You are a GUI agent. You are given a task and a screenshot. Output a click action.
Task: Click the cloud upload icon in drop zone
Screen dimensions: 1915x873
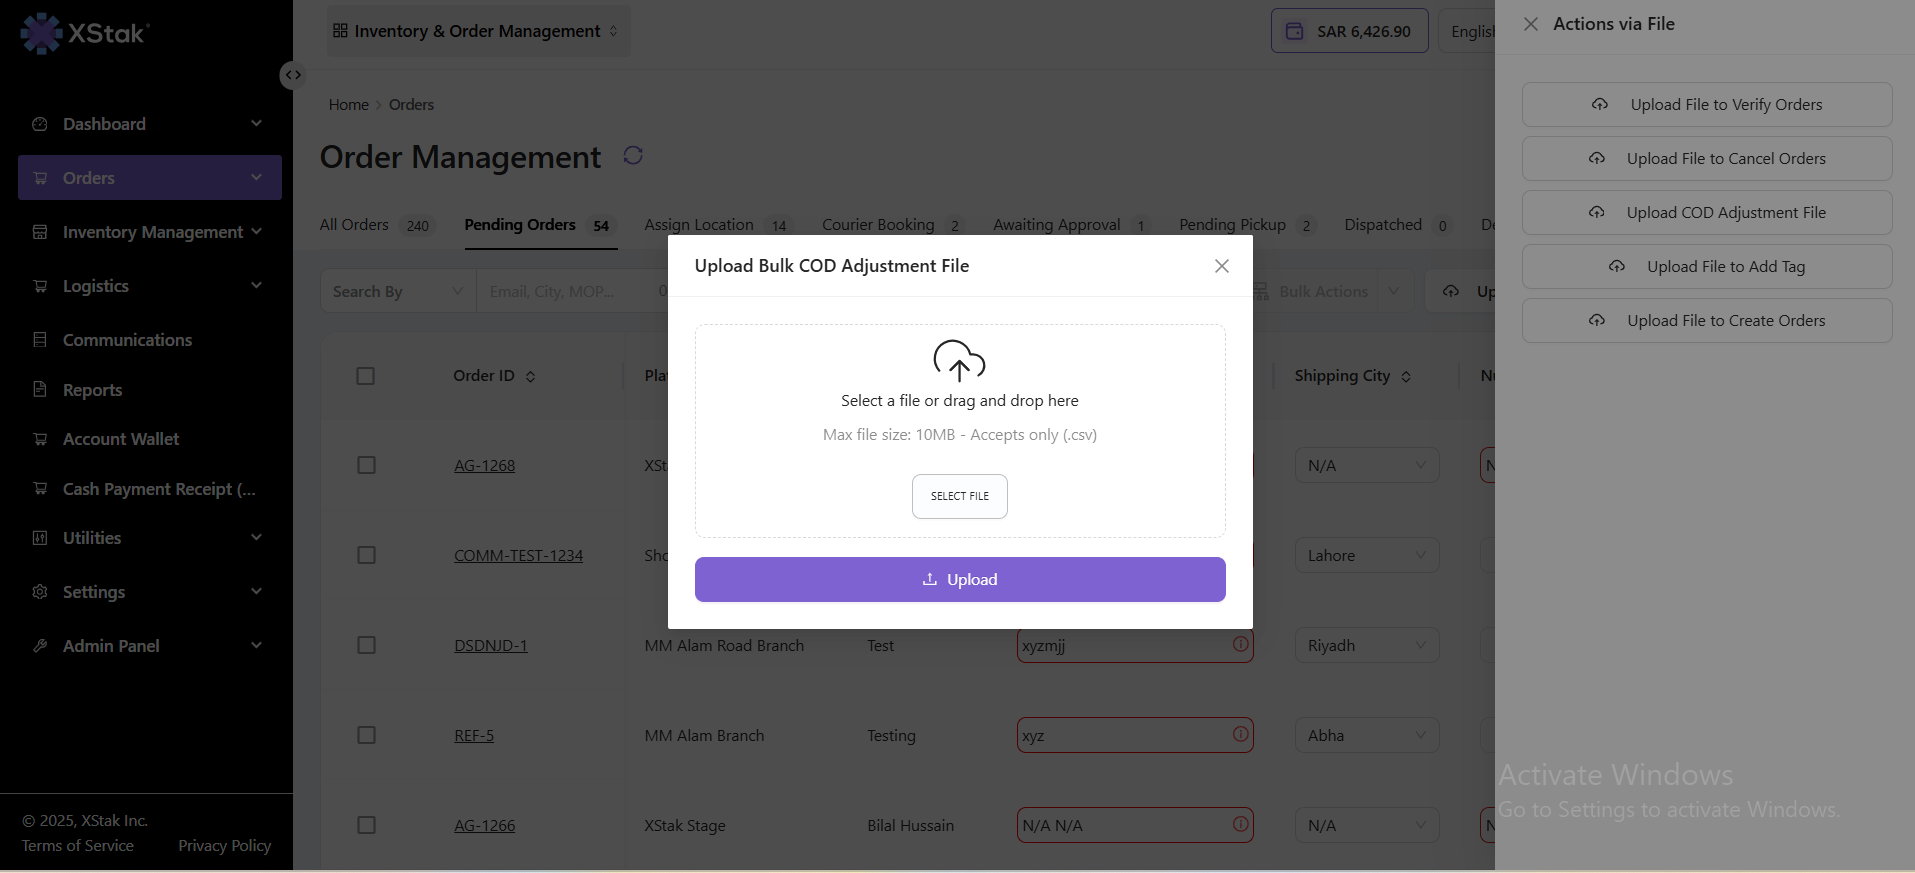tap(959, 361)
